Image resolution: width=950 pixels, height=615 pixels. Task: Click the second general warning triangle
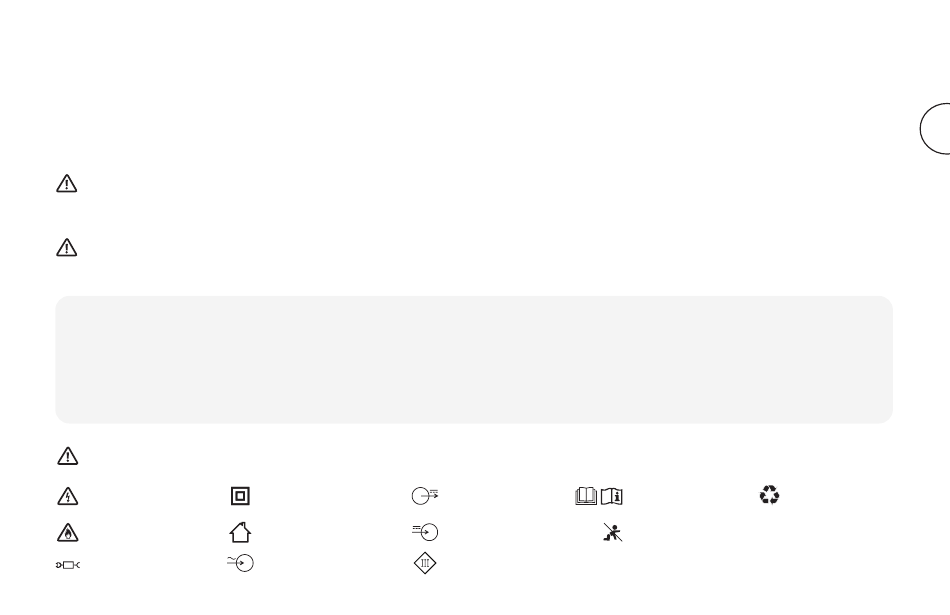point(67,247)
